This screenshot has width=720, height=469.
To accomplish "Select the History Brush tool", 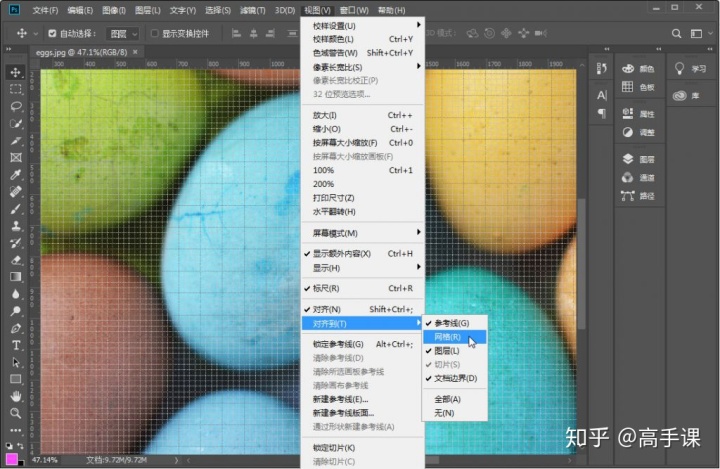I will click(x=16, y=243).
